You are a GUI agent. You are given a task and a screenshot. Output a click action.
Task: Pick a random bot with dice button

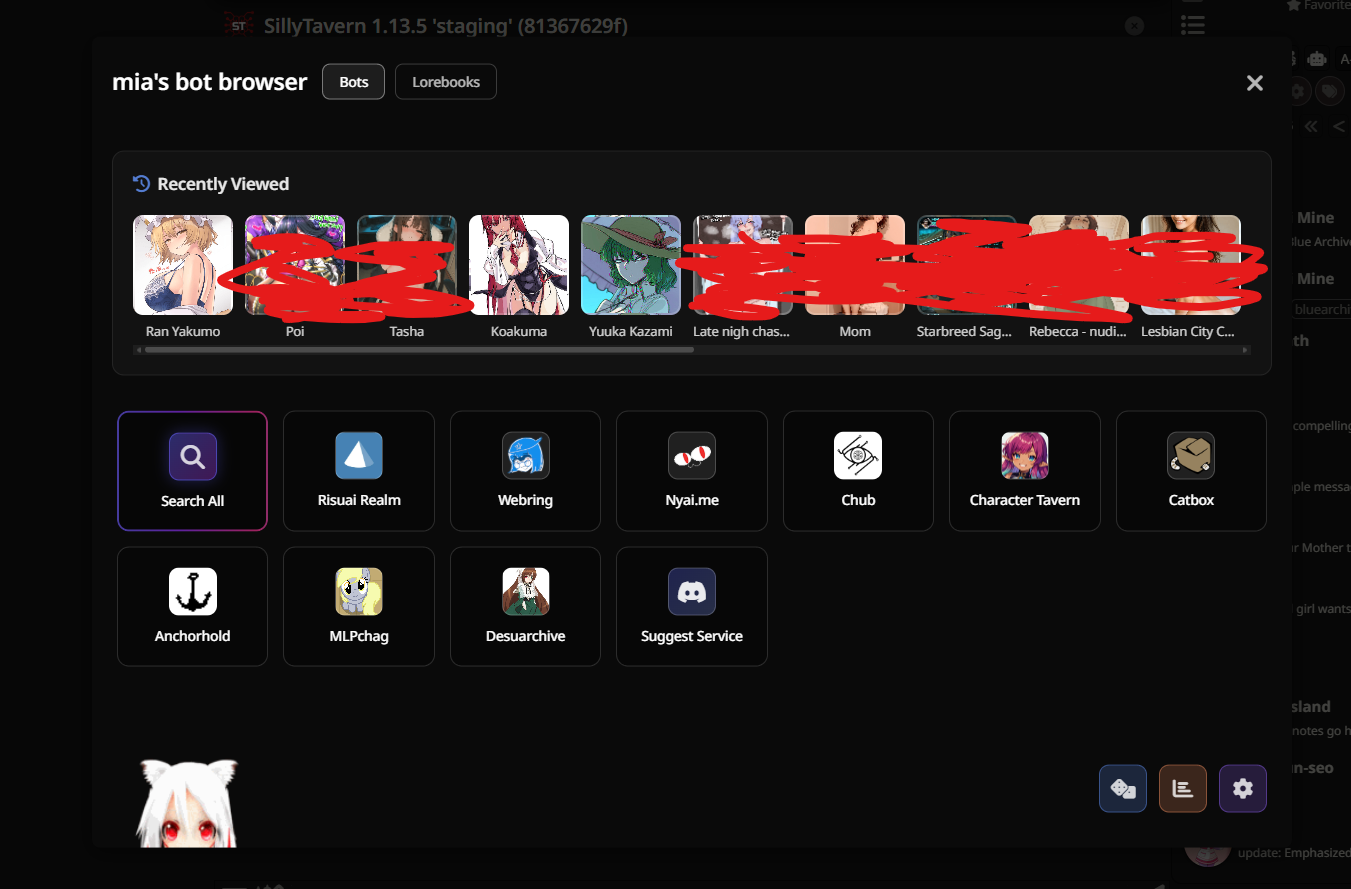[1123, 789]
